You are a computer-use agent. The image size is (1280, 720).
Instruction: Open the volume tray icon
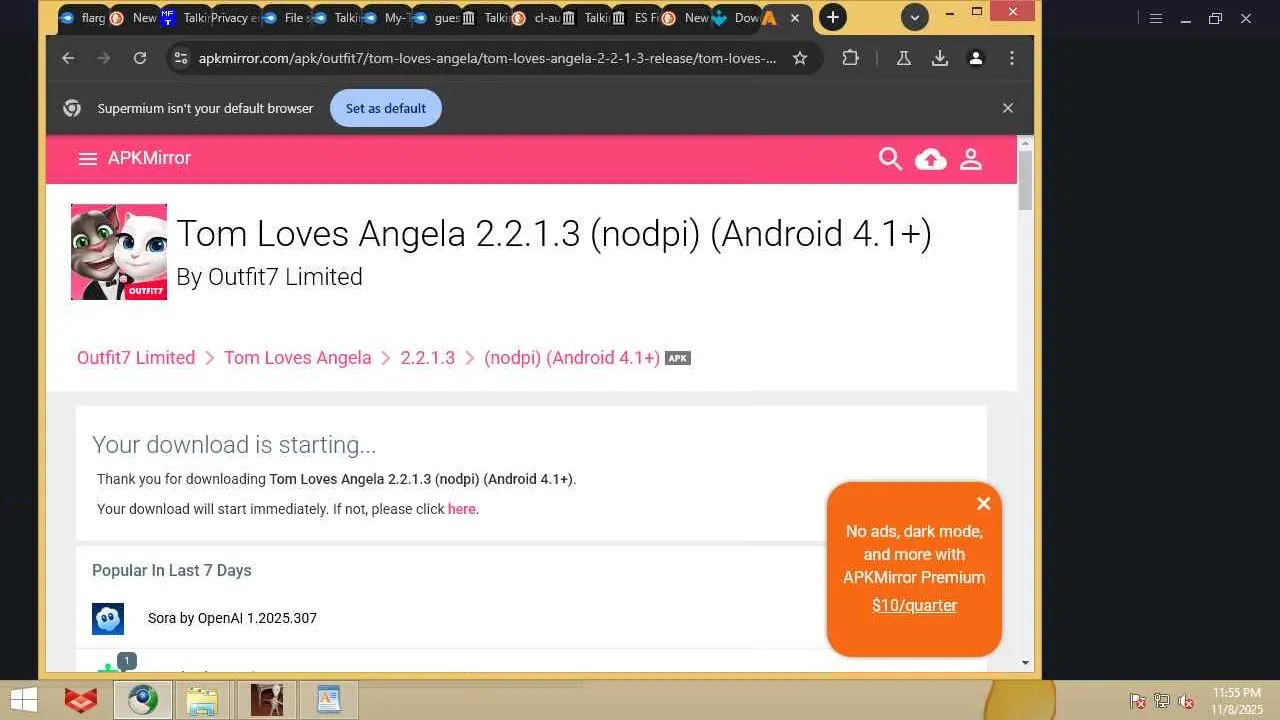[1186, 701]
